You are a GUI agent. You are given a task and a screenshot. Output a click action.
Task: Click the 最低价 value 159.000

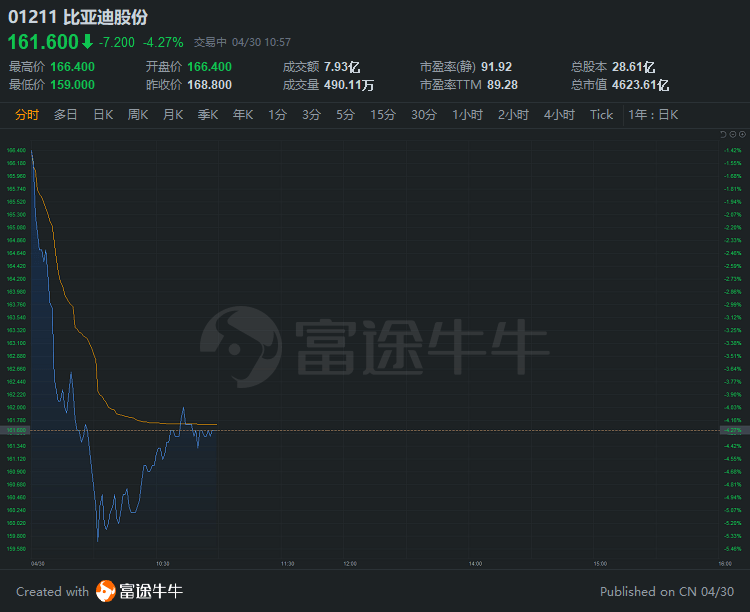(73, 85)
